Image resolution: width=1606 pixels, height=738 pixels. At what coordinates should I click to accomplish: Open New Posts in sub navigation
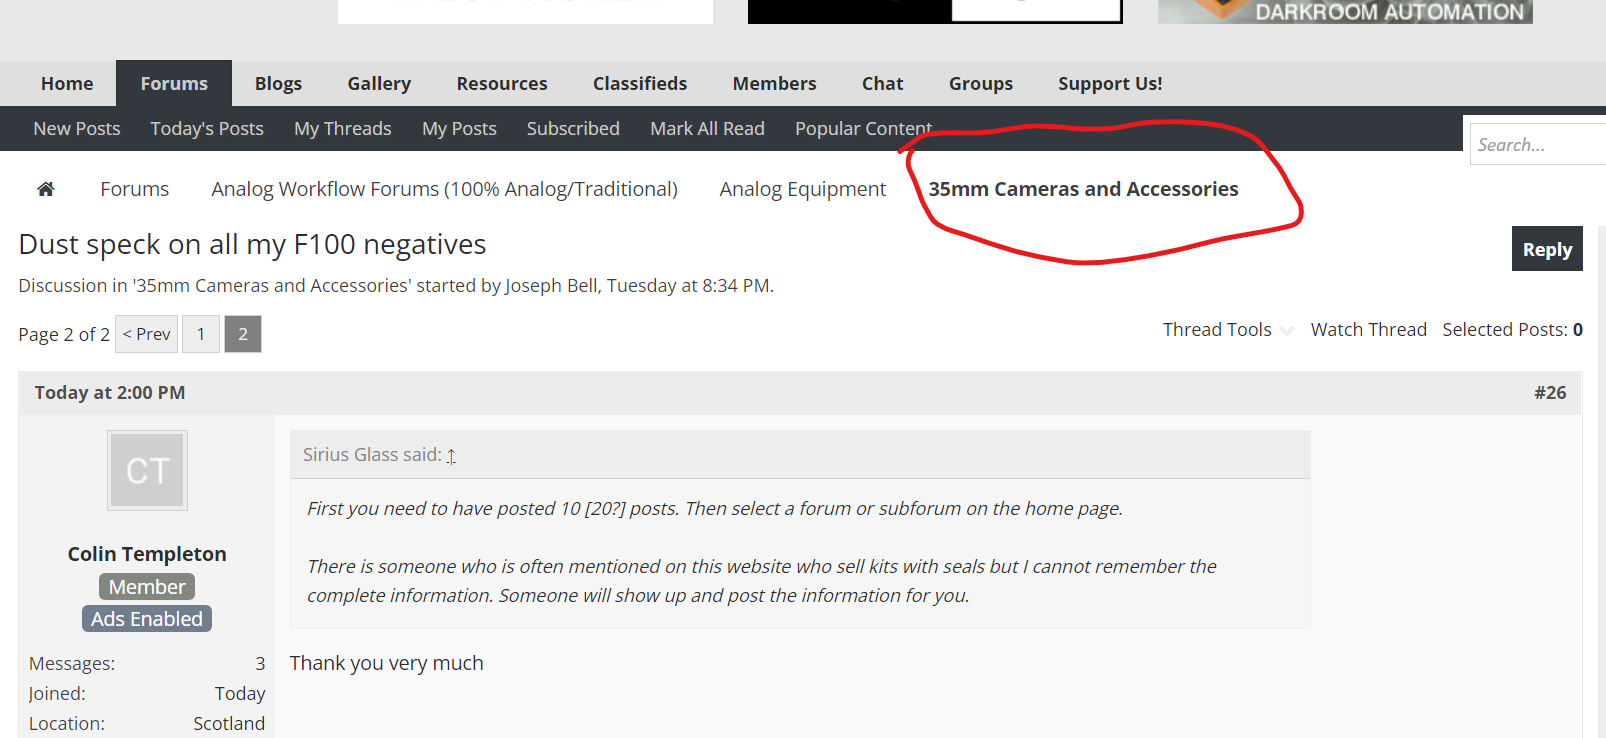pos(77,129)
